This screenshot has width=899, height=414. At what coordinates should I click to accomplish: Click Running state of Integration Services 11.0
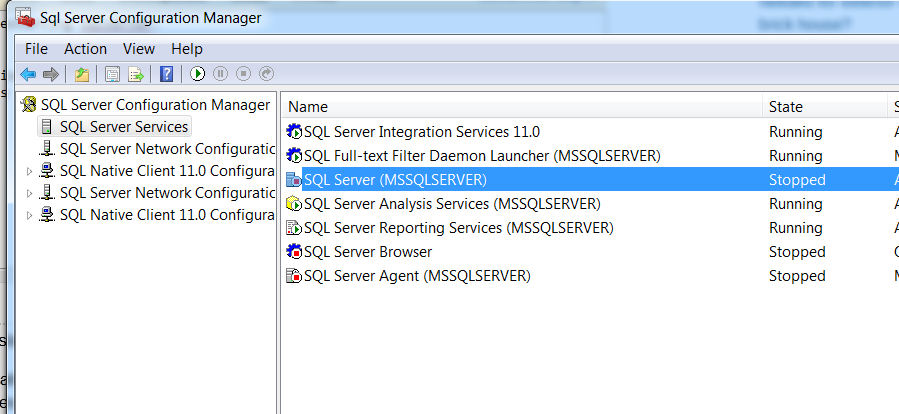pyautogui.click(x=796, y=132)
